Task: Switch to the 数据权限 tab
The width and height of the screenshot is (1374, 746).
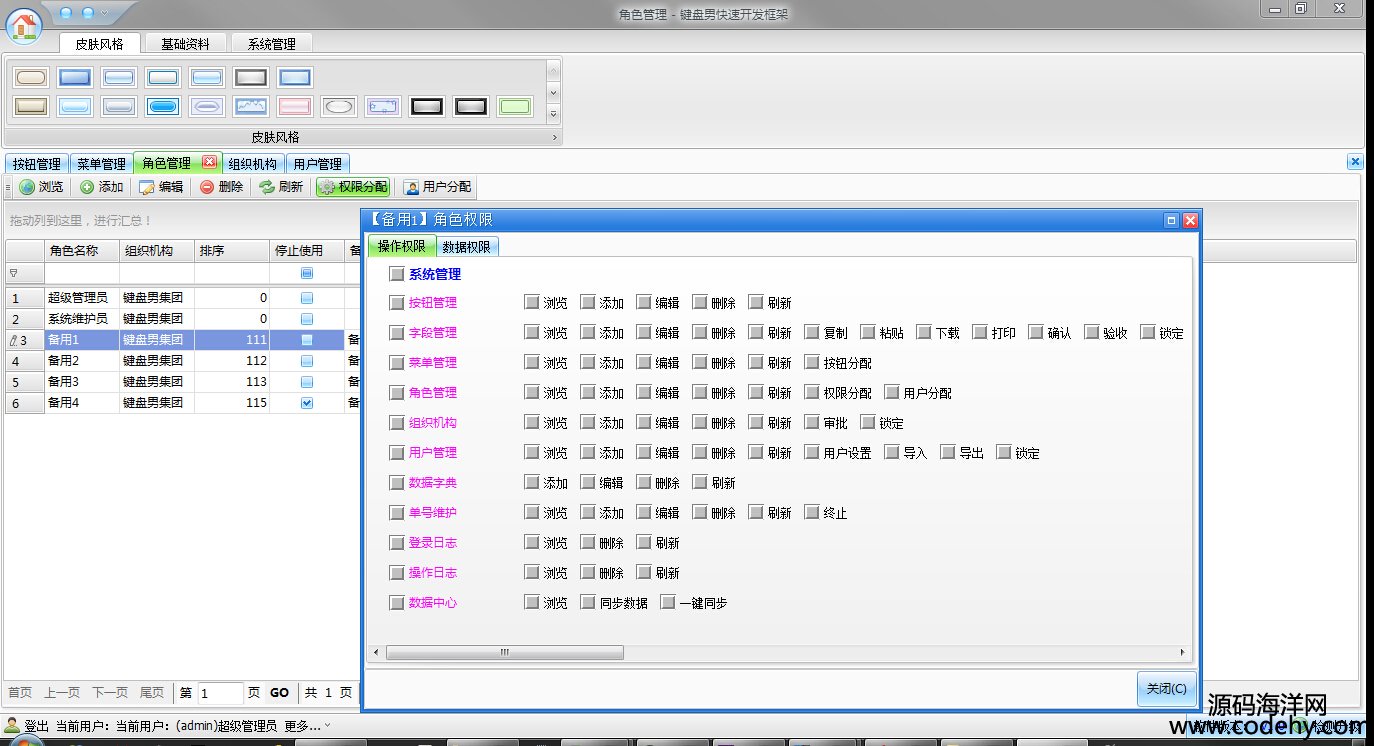Action: [x=466, y=247]
